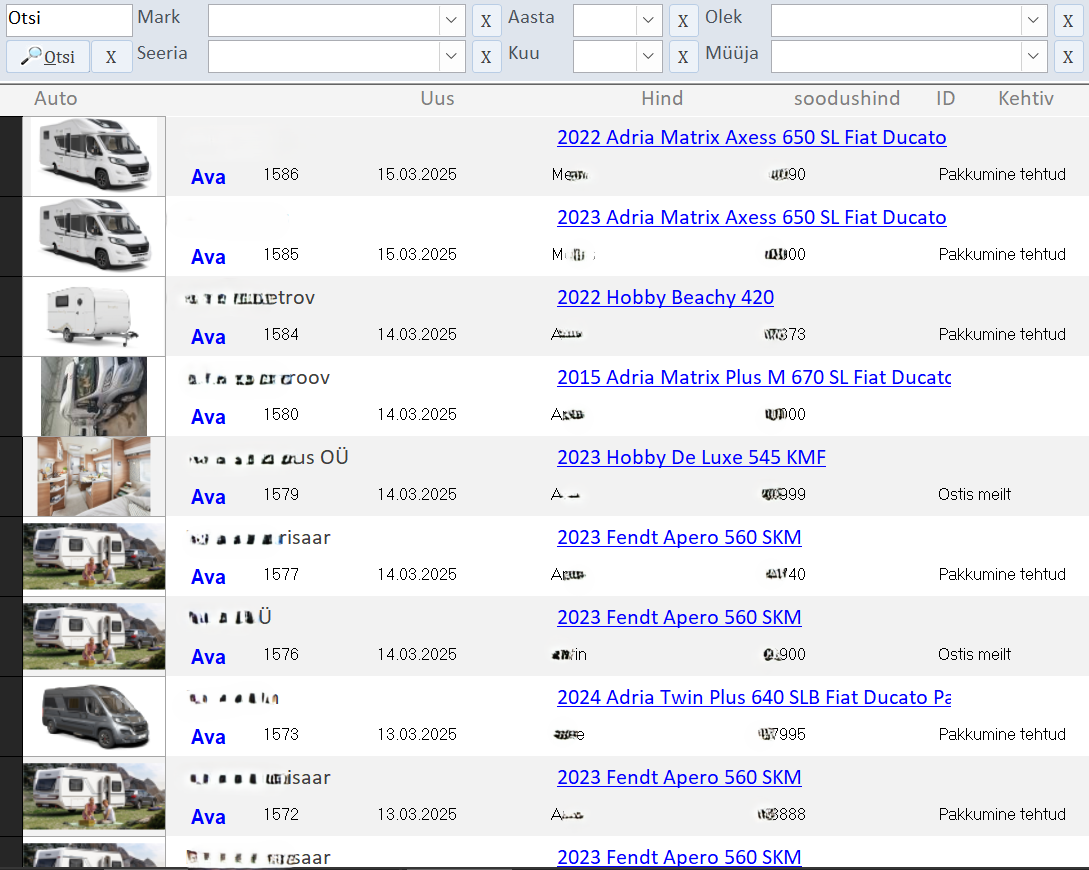Select motorhome thumbnail in row 1585
Viewport: 1089px width, 870px height.
(x=94, y=236)
